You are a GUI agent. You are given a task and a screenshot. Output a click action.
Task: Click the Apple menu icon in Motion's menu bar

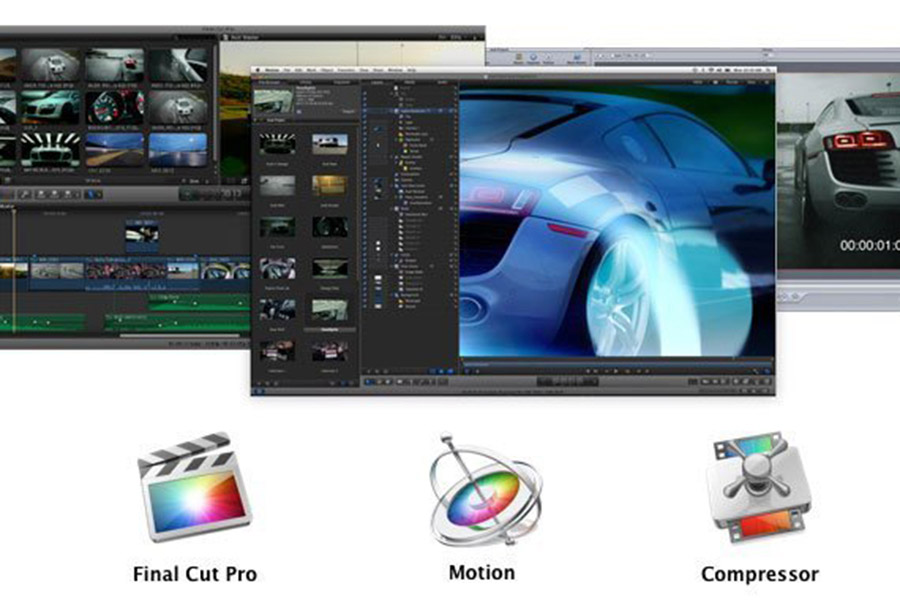point(258,69)
